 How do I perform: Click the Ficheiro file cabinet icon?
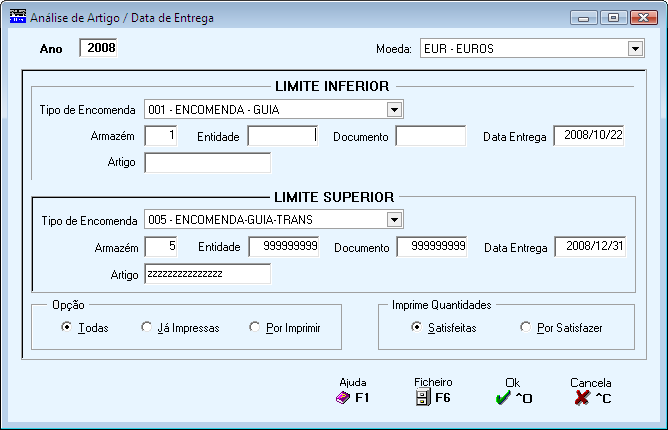tap(423, 398)
